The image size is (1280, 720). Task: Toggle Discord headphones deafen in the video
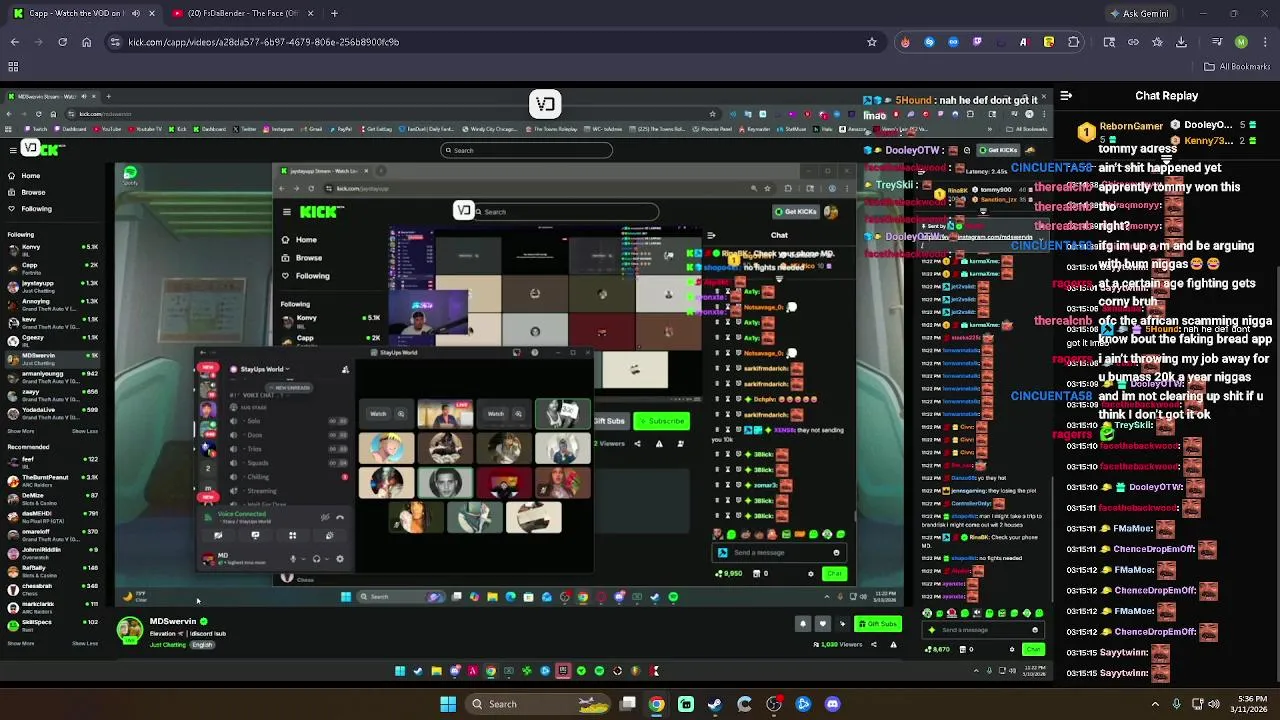[x=316, y=559]
